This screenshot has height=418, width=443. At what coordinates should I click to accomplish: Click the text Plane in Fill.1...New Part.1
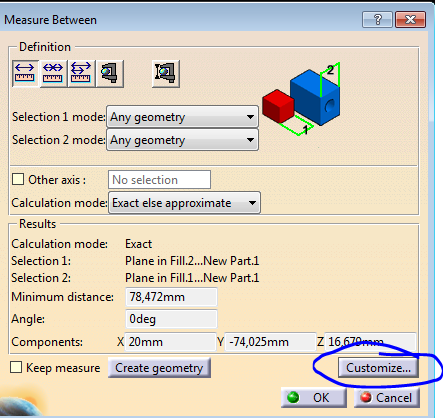[x=192, y=278]
